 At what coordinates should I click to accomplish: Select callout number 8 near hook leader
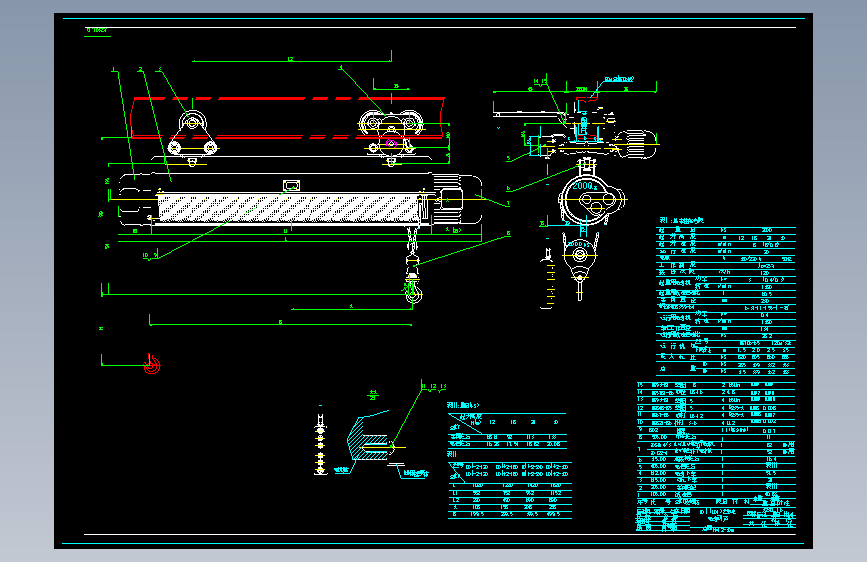click(509, 233)
